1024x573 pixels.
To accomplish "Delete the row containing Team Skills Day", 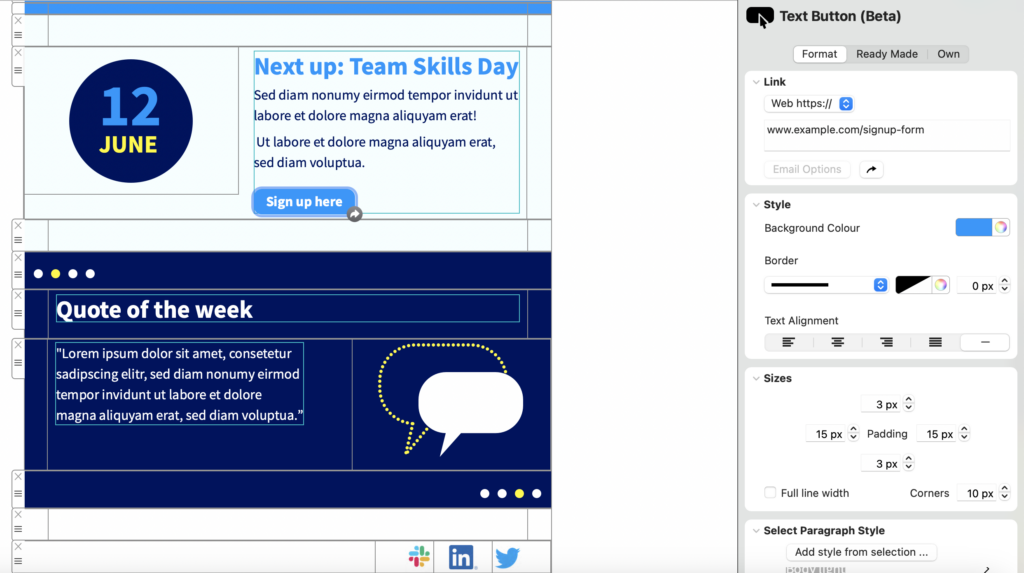I will [18, 53].
